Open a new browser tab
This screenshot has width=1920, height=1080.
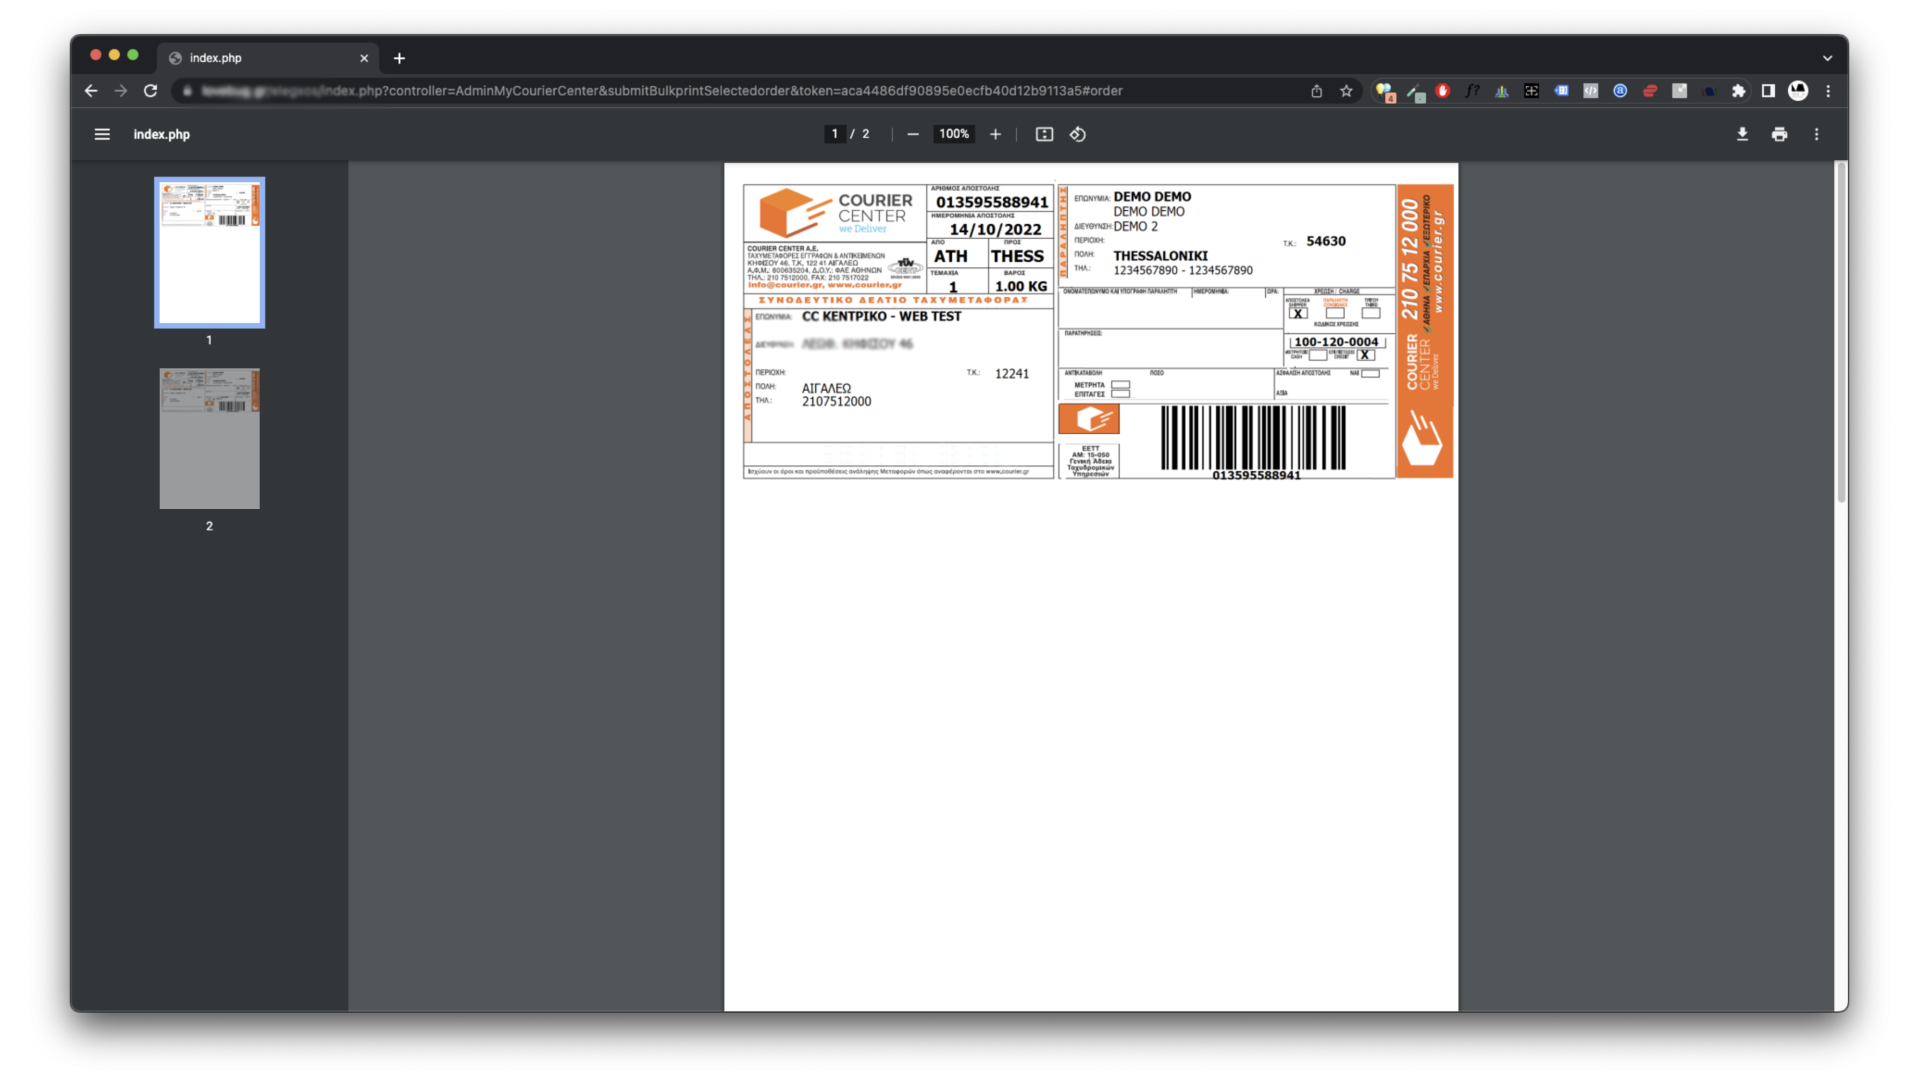[399, 58]
